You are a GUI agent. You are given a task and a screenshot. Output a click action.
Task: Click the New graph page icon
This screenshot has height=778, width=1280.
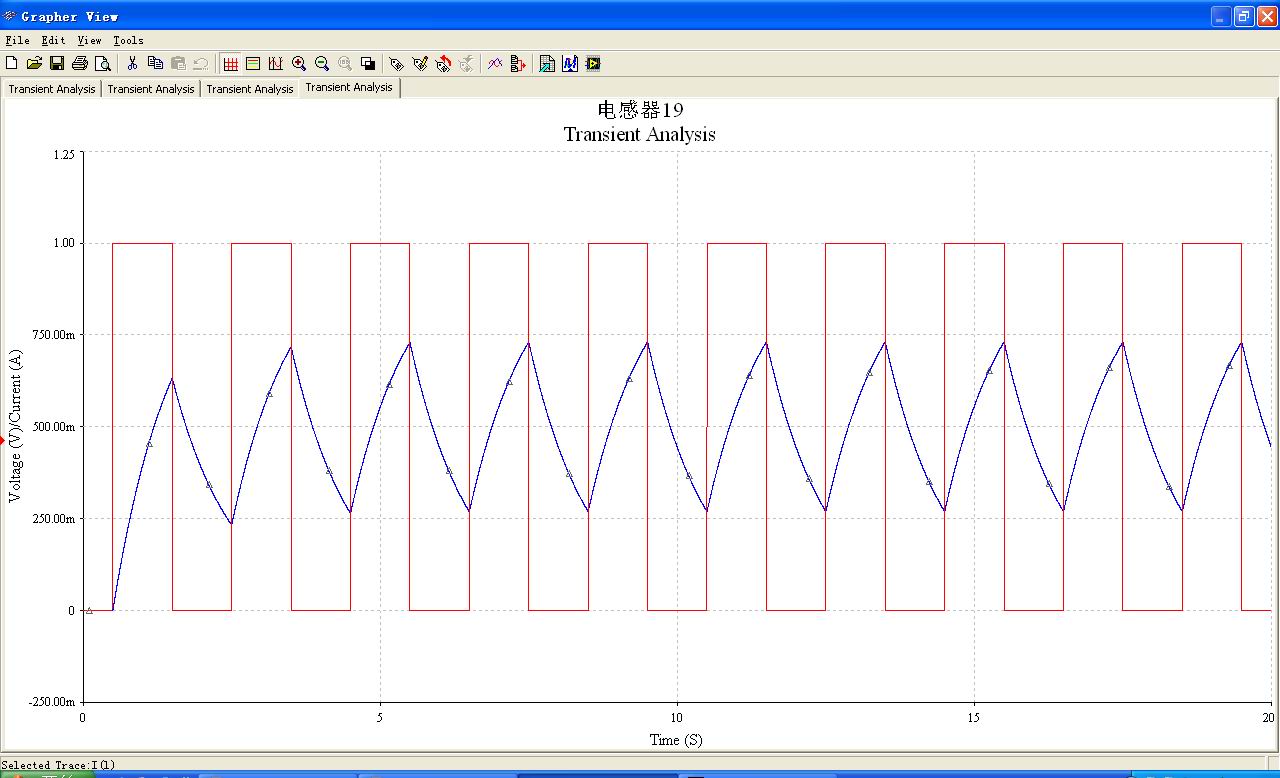point(12,63)
